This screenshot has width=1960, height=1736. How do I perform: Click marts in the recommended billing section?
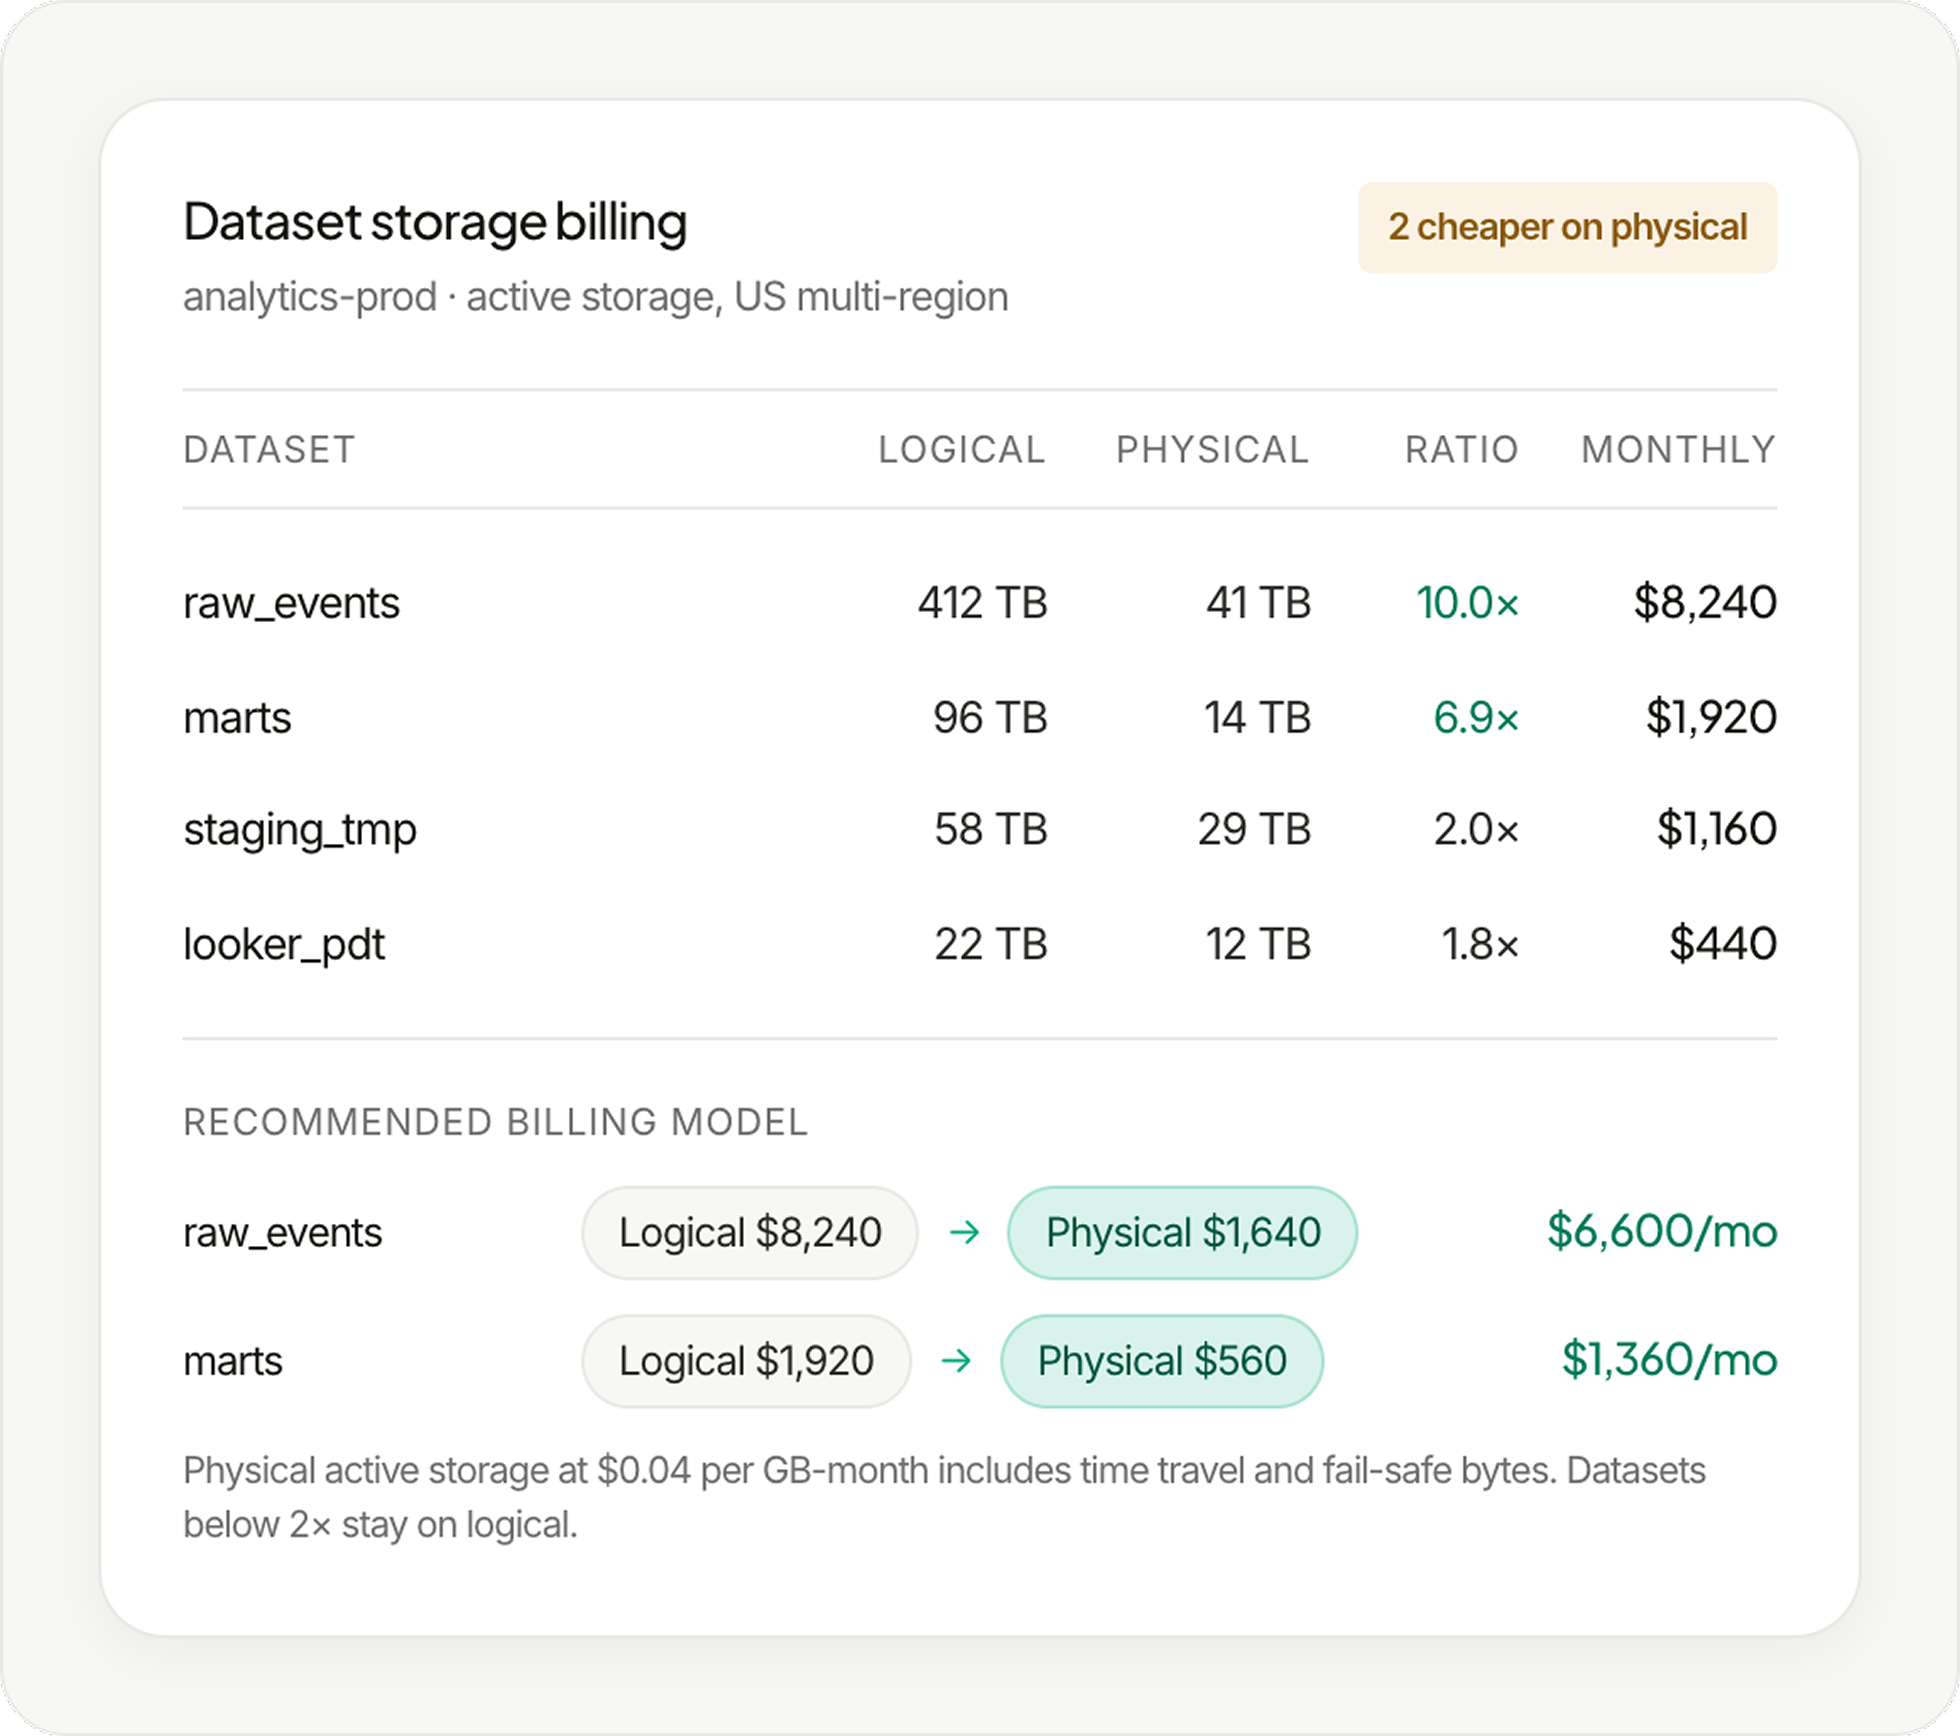tap(233, 1362)
